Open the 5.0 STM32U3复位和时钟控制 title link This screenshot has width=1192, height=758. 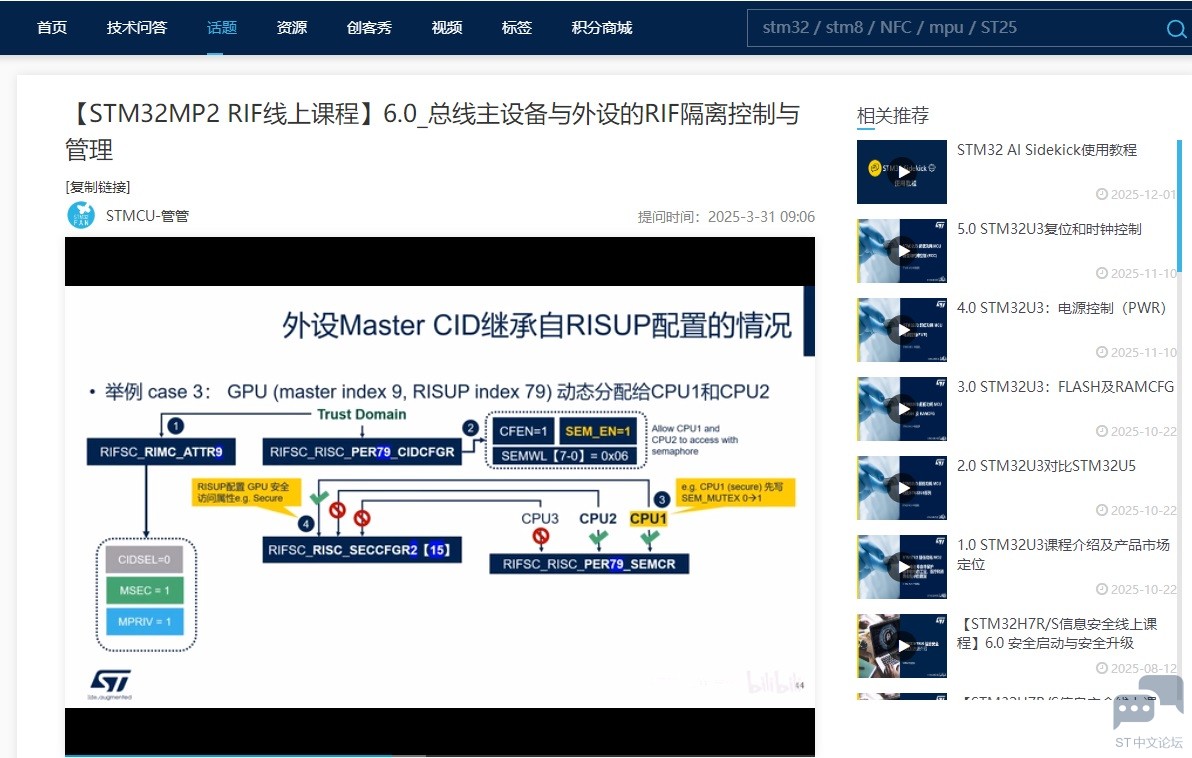(1049, 229)
